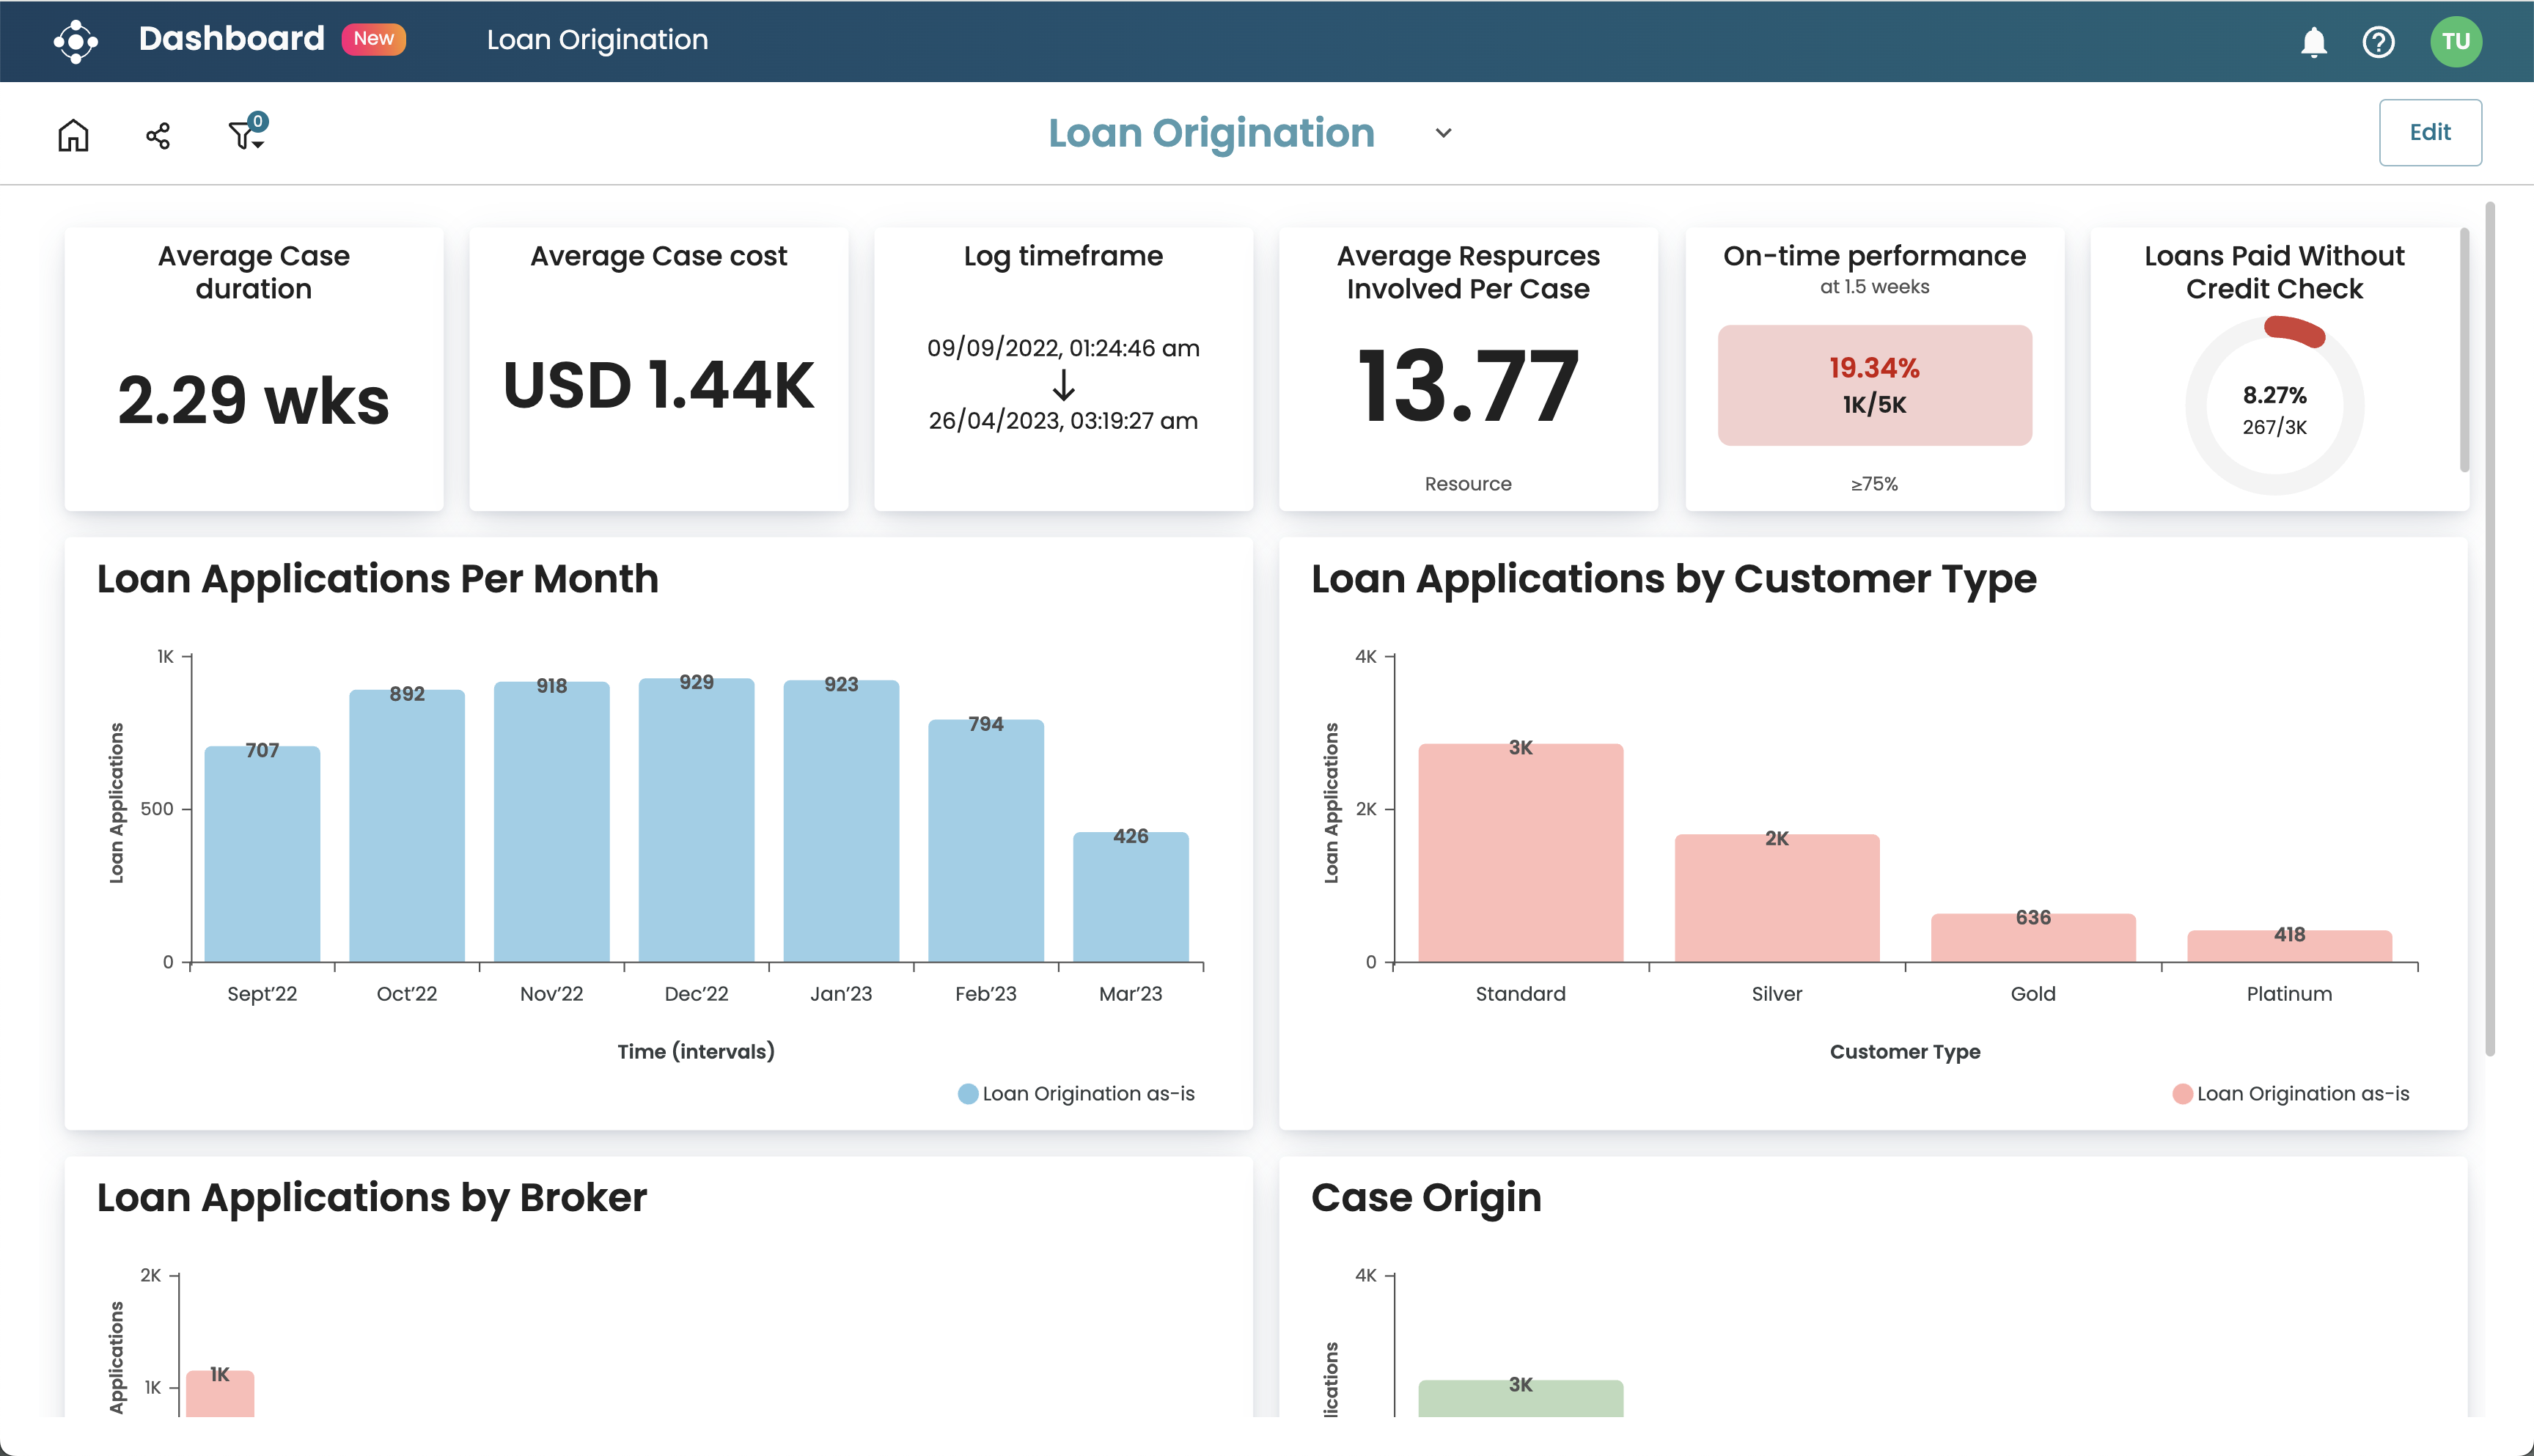Click the Loan Applications Per Month title

click(378, 579)
